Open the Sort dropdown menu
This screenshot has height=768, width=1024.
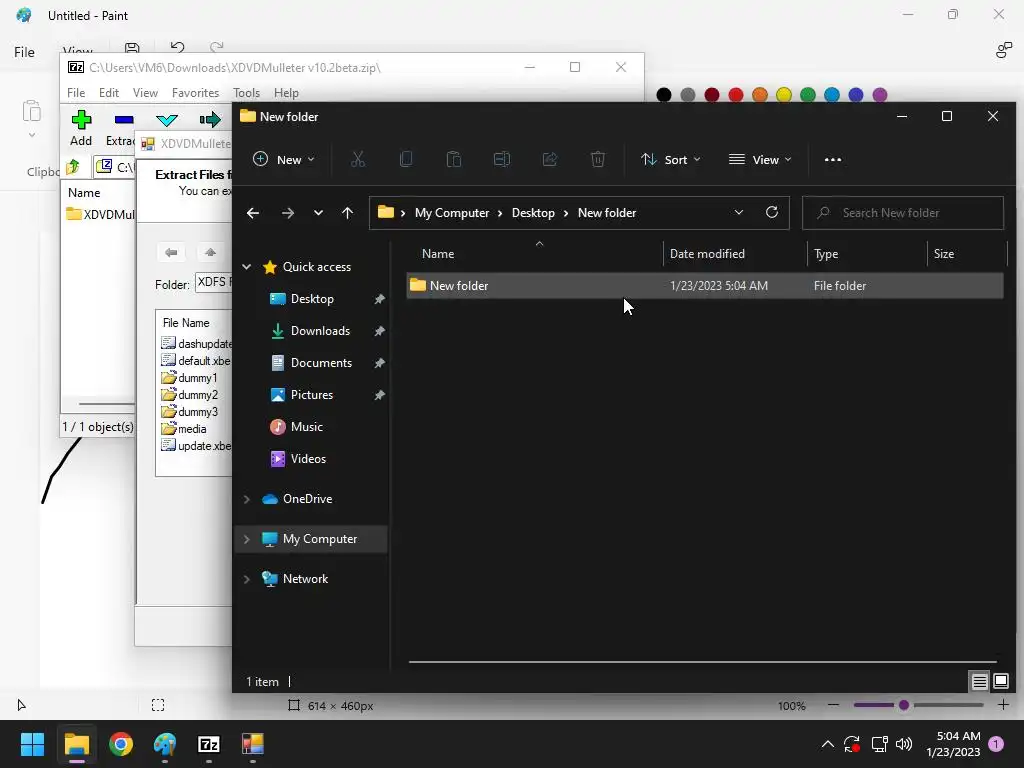671,159
